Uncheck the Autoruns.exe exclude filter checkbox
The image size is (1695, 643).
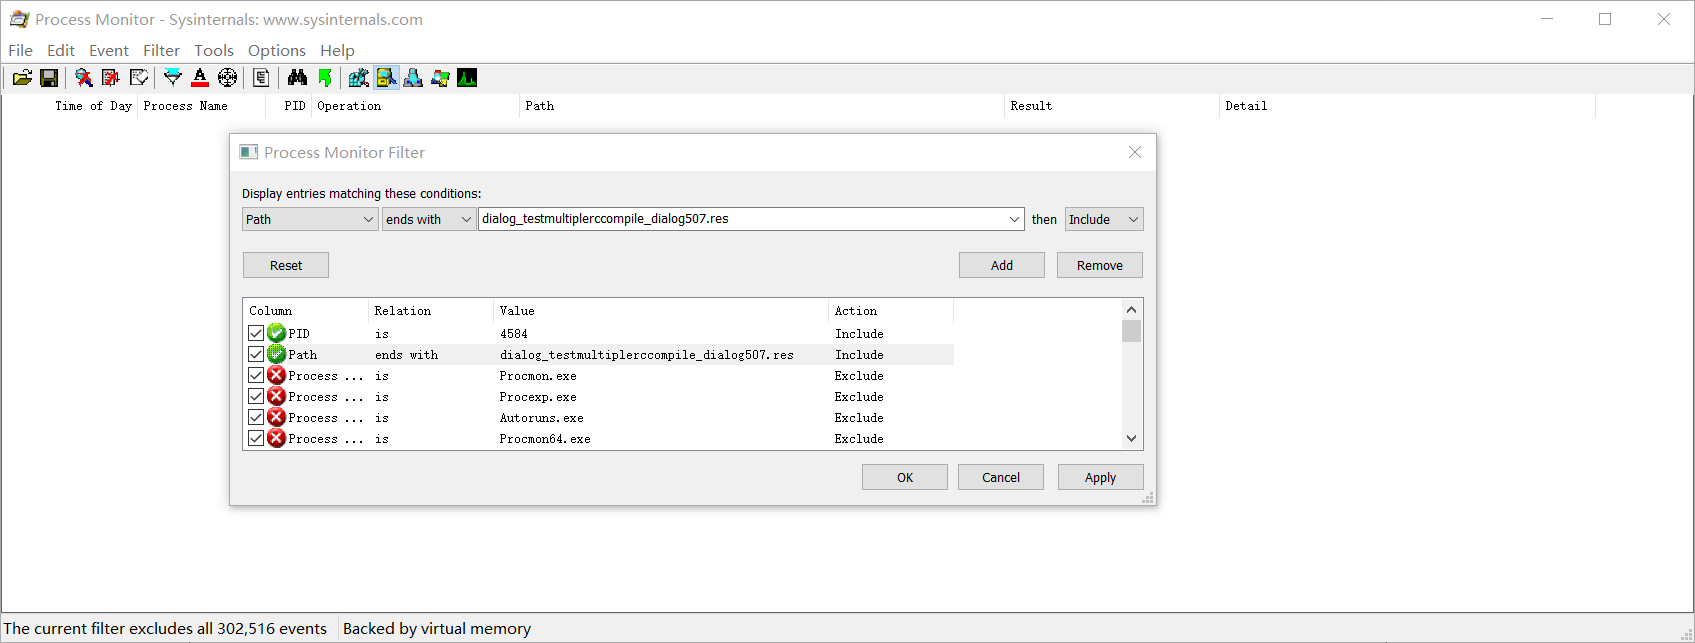coord(256,417)
